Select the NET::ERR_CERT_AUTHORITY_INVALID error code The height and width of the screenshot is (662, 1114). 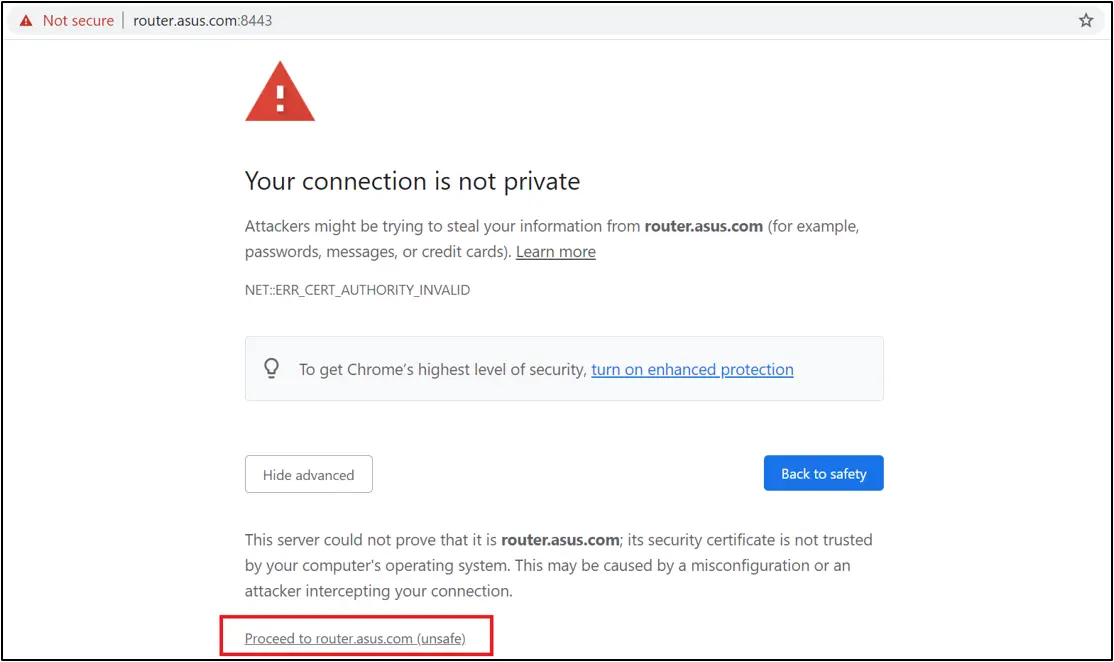coord(356,290)
